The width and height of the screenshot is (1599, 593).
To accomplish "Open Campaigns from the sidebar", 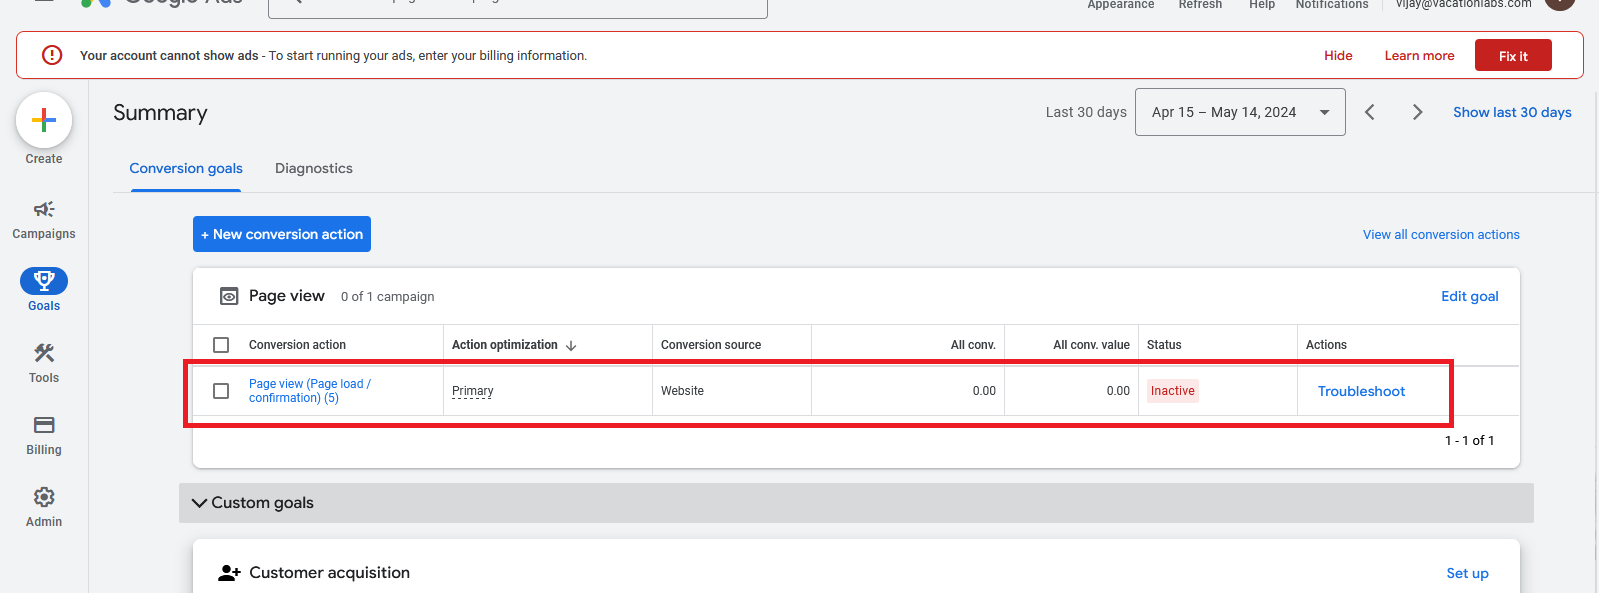I will pos(44,210).
